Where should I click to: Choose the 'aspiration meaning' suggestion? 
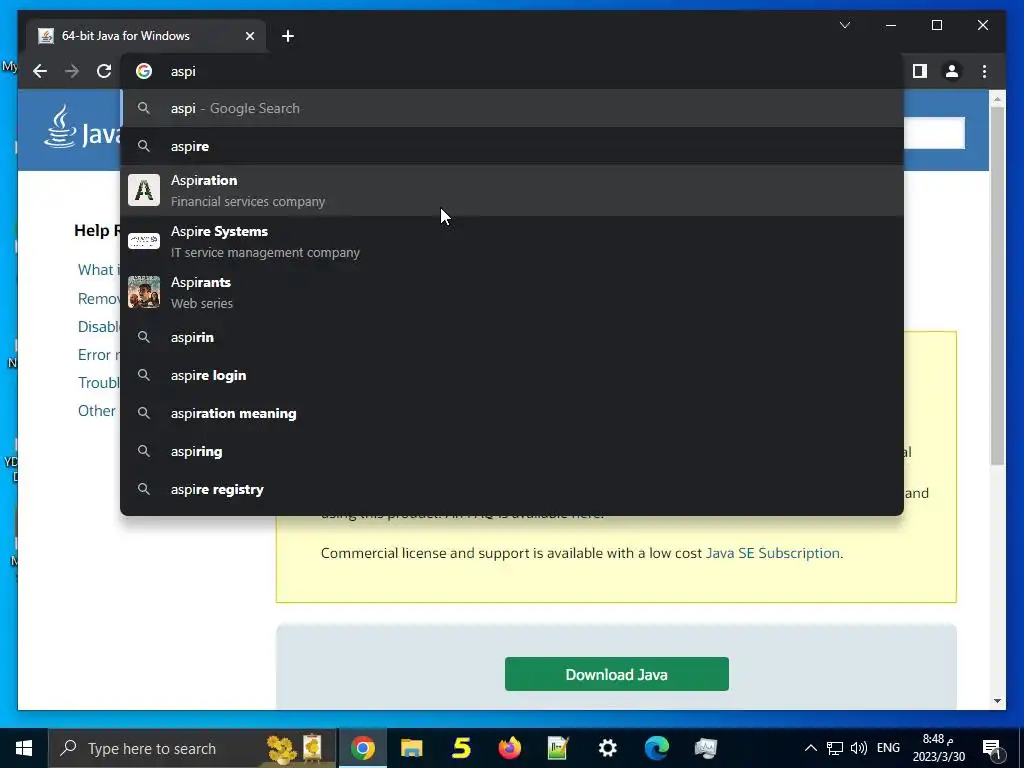[x=512, y=413]
